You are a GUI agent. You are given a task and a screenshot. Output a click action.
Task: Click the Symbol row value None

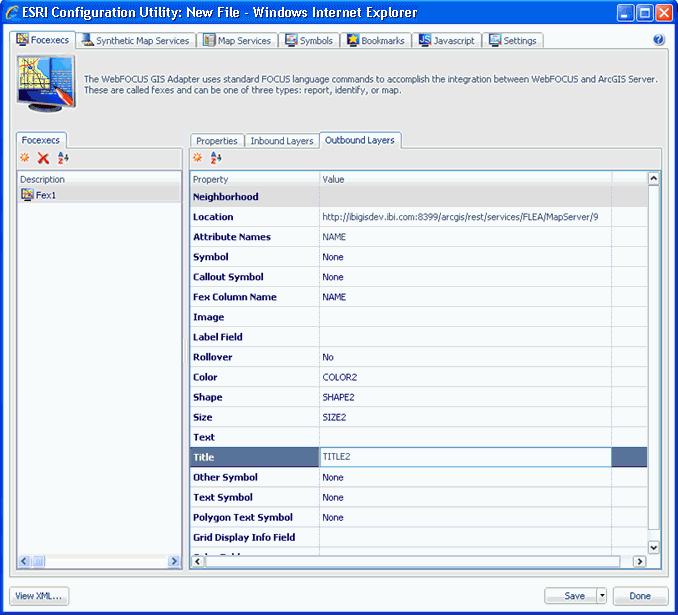click(333, 257)
